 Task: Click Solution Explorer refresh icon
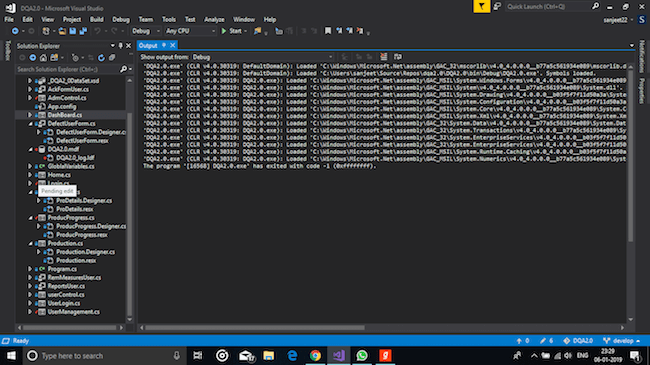101,58
